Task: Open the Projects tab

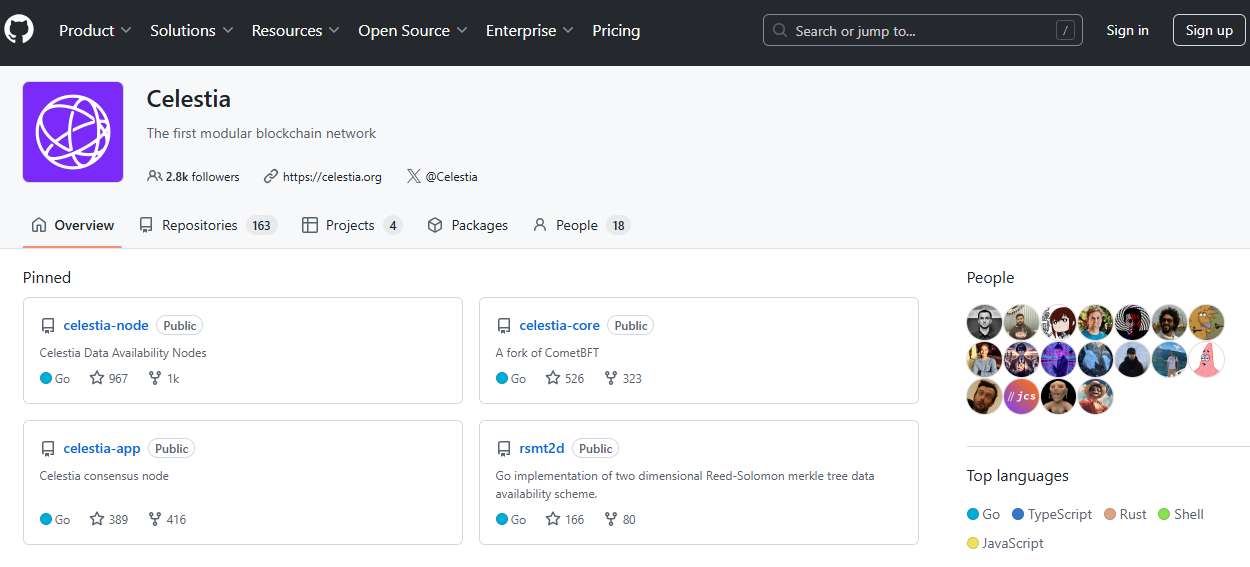Action: [x=352, y=225]
